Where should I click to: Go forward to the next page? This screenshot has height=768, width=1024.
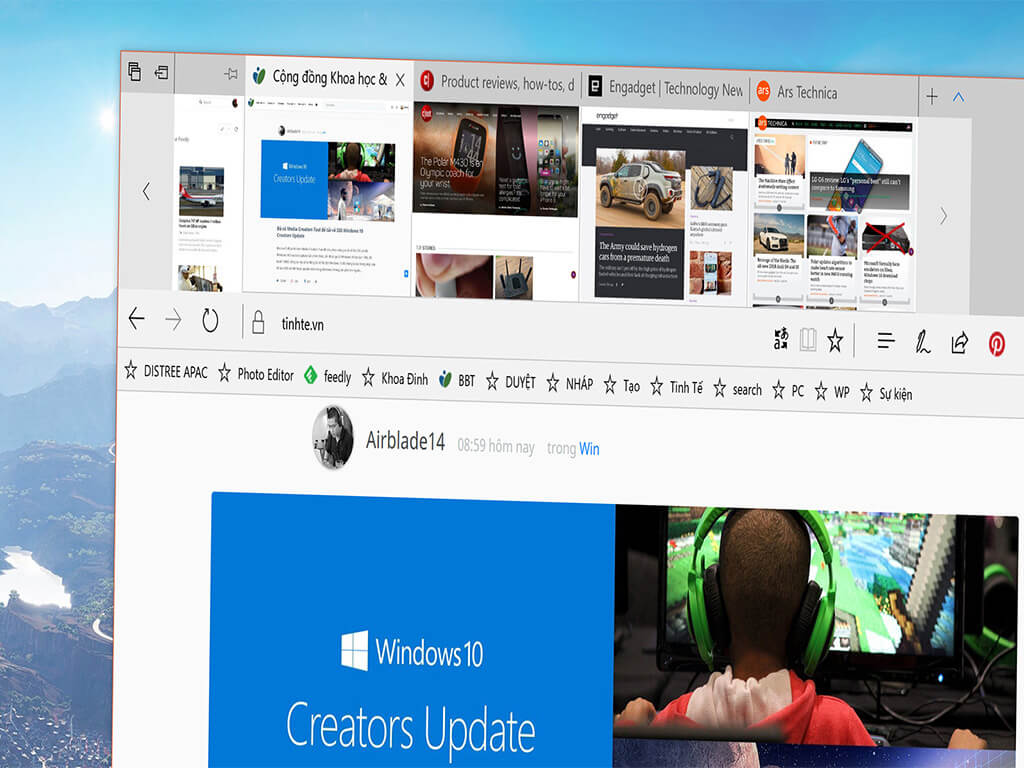173,320
